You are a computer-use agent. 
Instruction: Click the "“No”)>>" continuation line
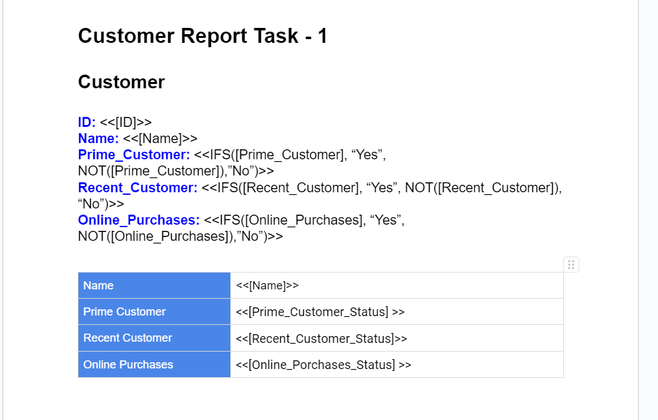(x=101, y=204)
